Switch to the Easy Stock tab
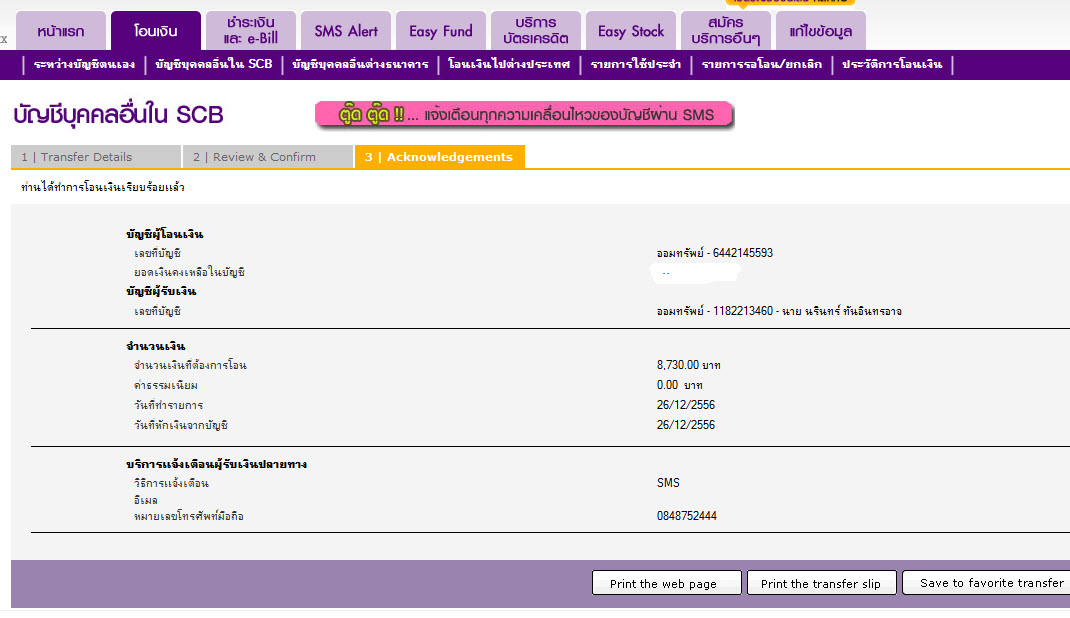The width and height of the screenshot is (1070, 618). (x=631, y=31)
